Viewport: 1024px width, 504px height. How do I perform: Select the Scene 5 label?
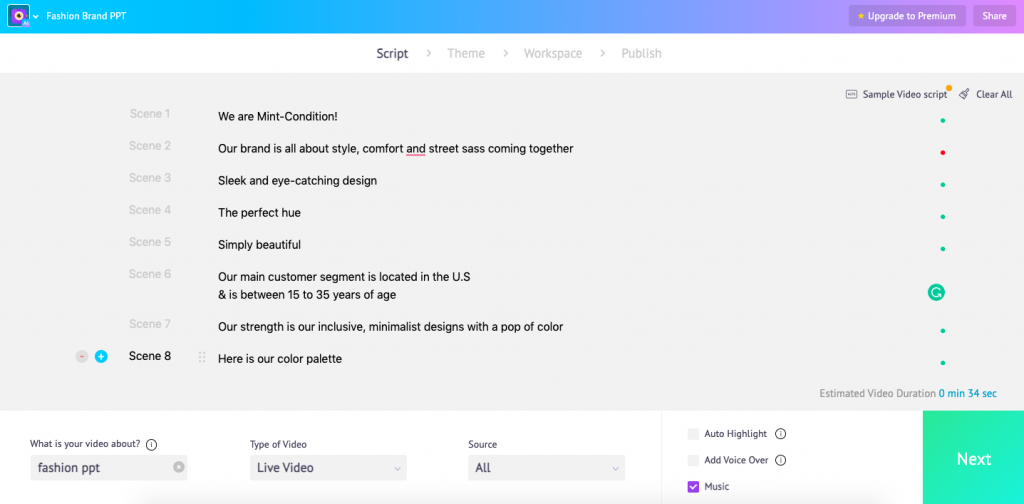pos(150,242)
